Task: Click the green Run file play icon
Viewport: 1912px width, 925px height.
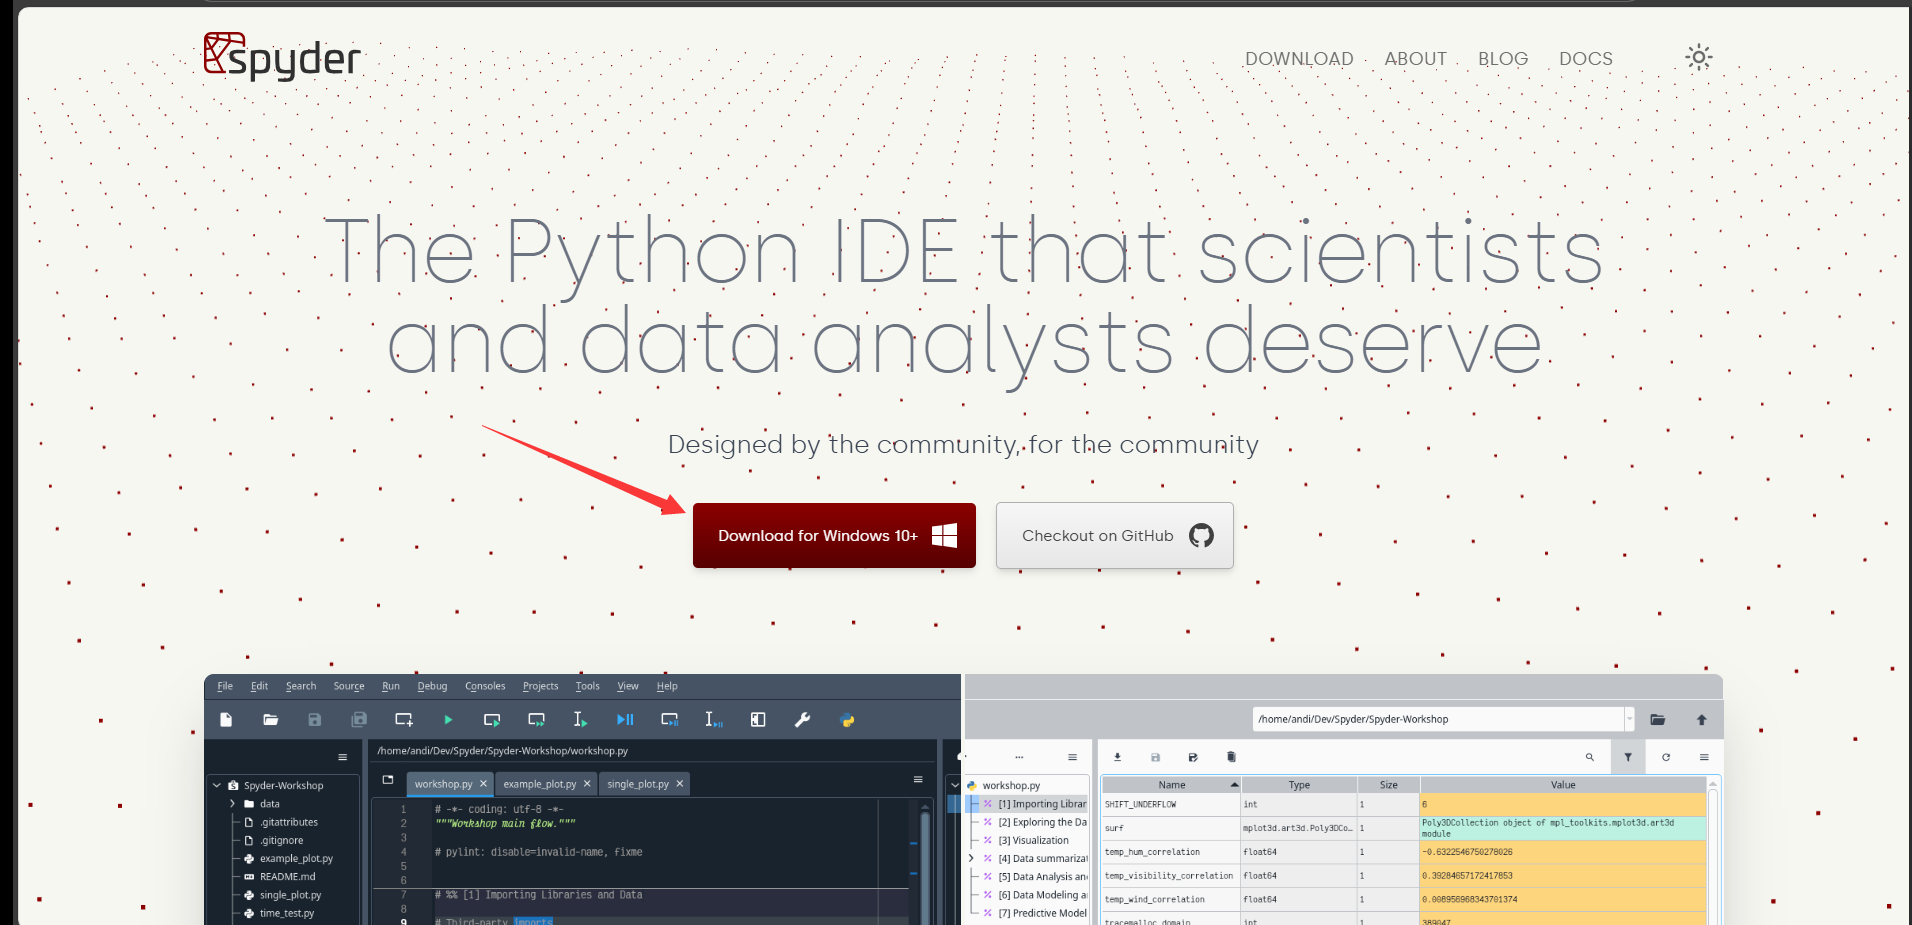Action: click(448, 719)
